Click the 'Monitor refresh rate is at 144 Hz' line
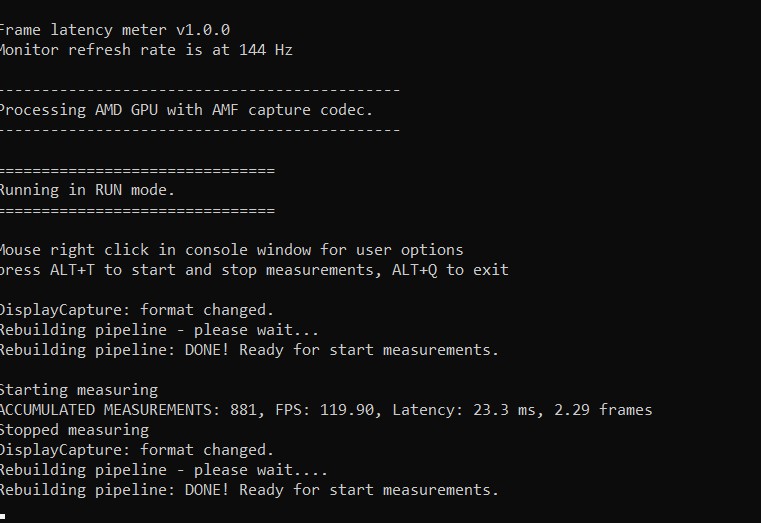761x523 pixels. point(146,50)
